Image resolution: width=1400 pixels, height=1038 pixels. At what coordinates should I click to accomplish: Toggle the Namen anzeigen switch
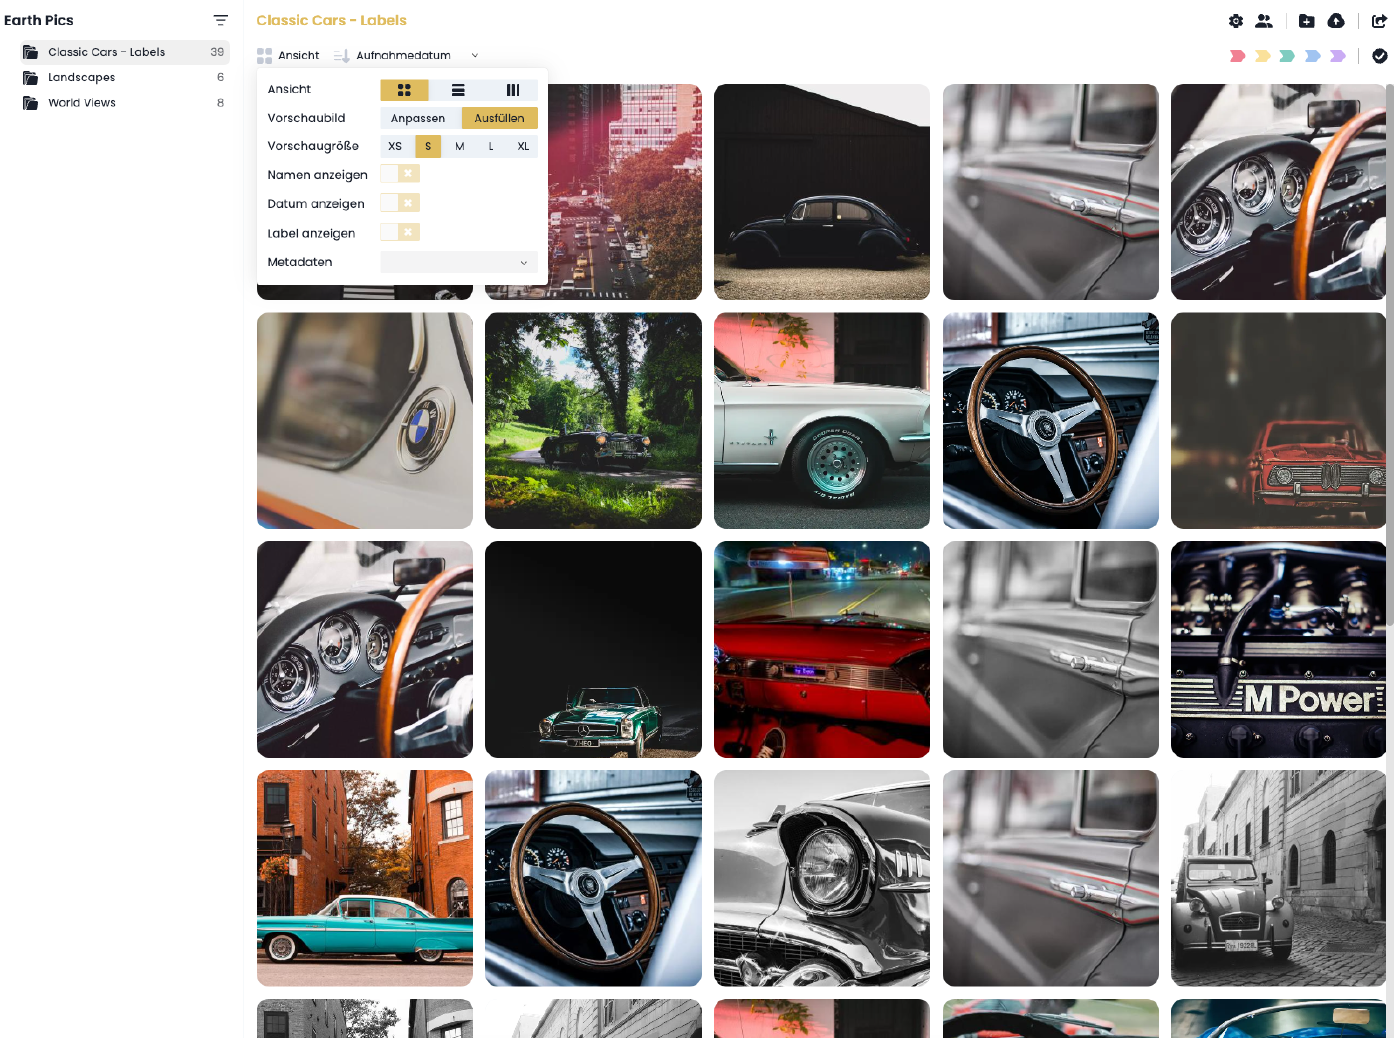tap(400, 174)
